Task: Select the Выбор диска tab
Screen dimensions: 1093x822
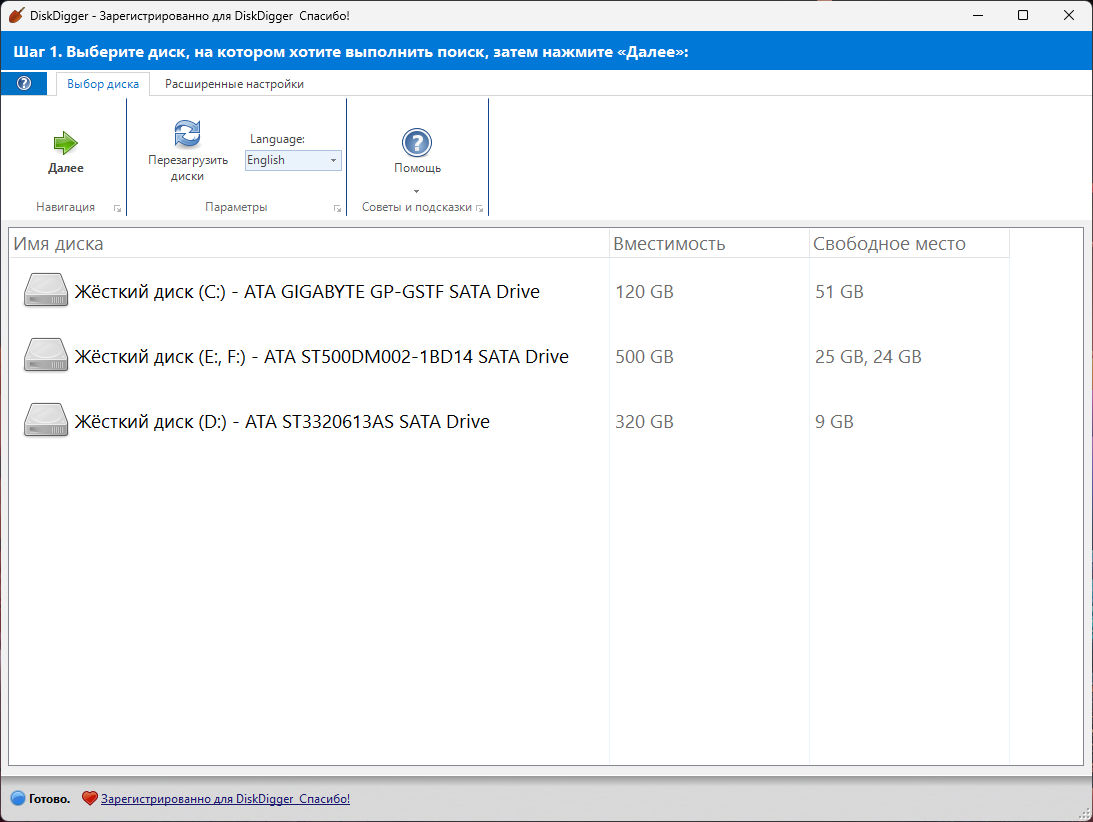Action: click(x=103, y=84)
